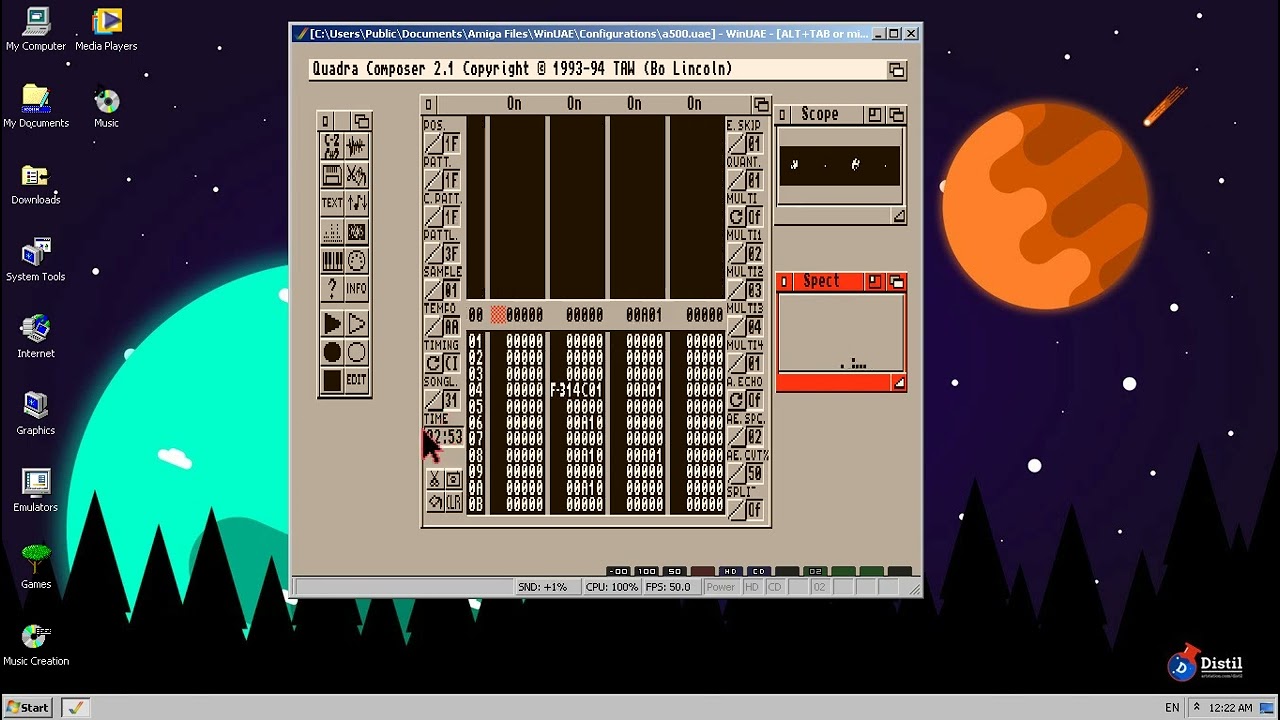Click the scissors cut icon below TIME
1280x720 pixels.
pyautogui.click(x=435, y=480)
